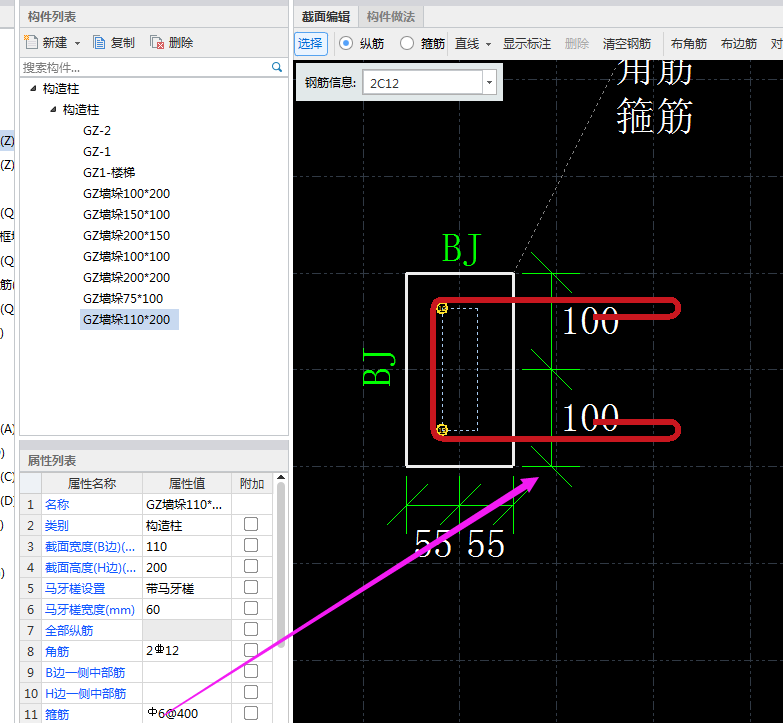This screenshot has width=783, height=723.
Task: Select the 箍筋 radio button
Action: [x=406, y=43]
